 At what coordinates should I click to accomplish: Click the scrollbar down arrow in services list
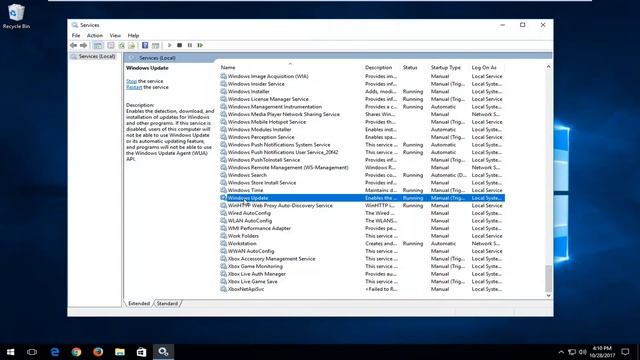[x=549, y=296]
